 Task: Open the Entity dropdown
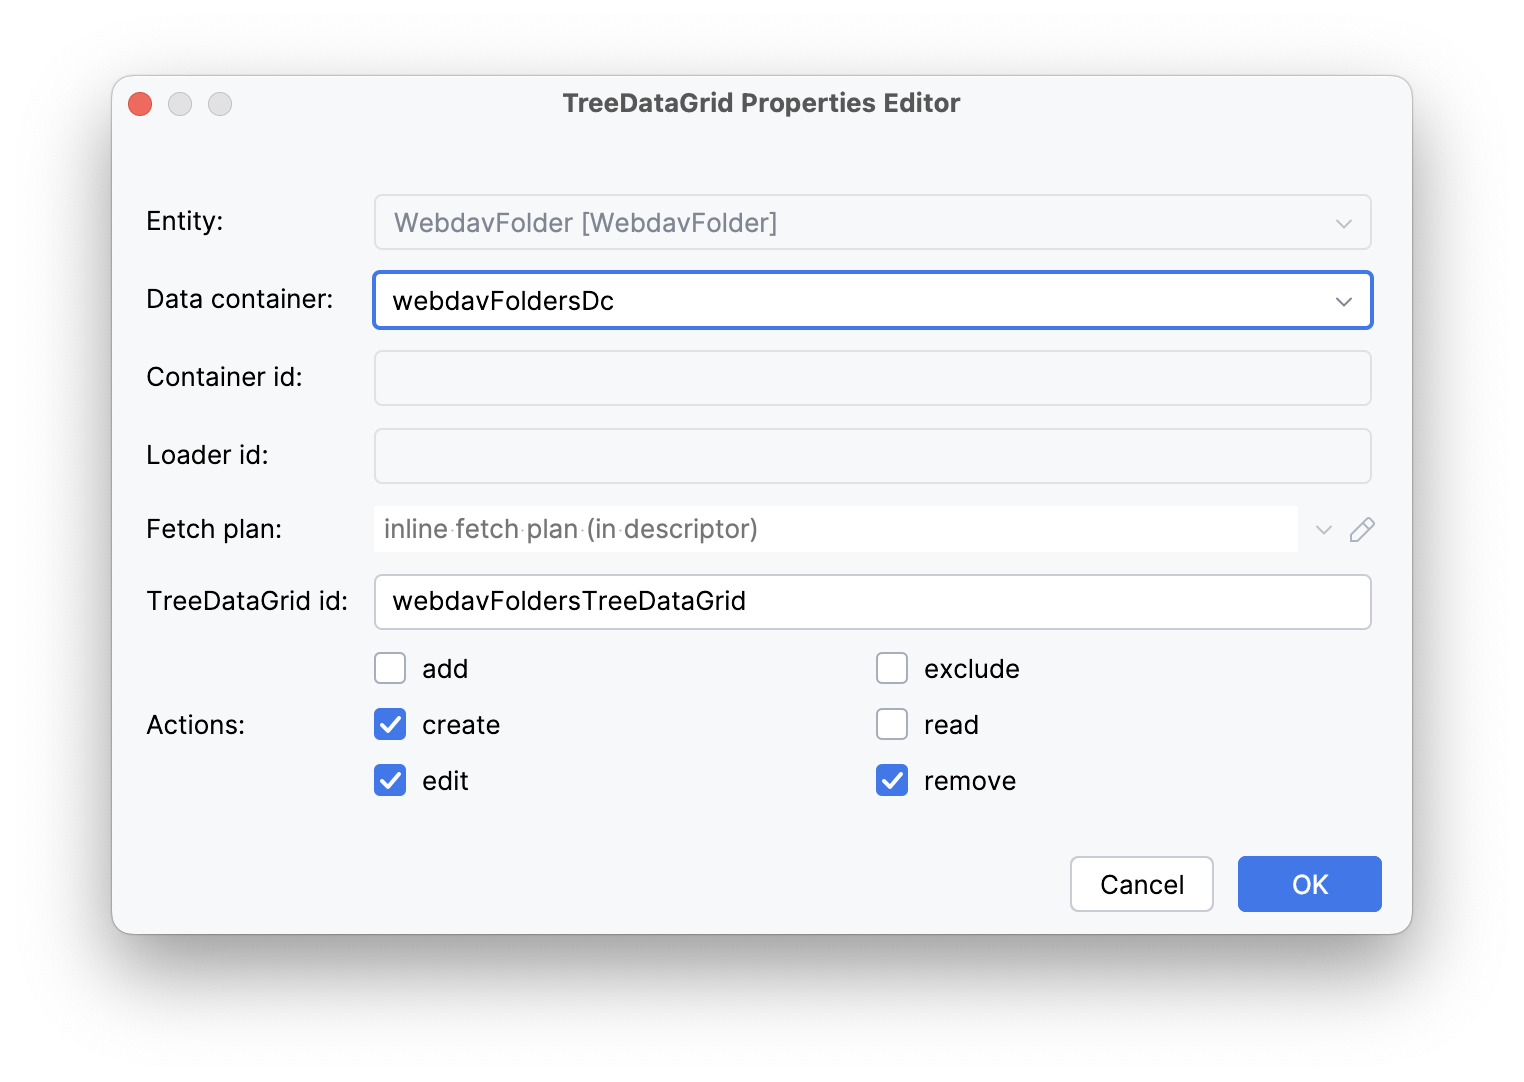click(x=1344, y=222)
